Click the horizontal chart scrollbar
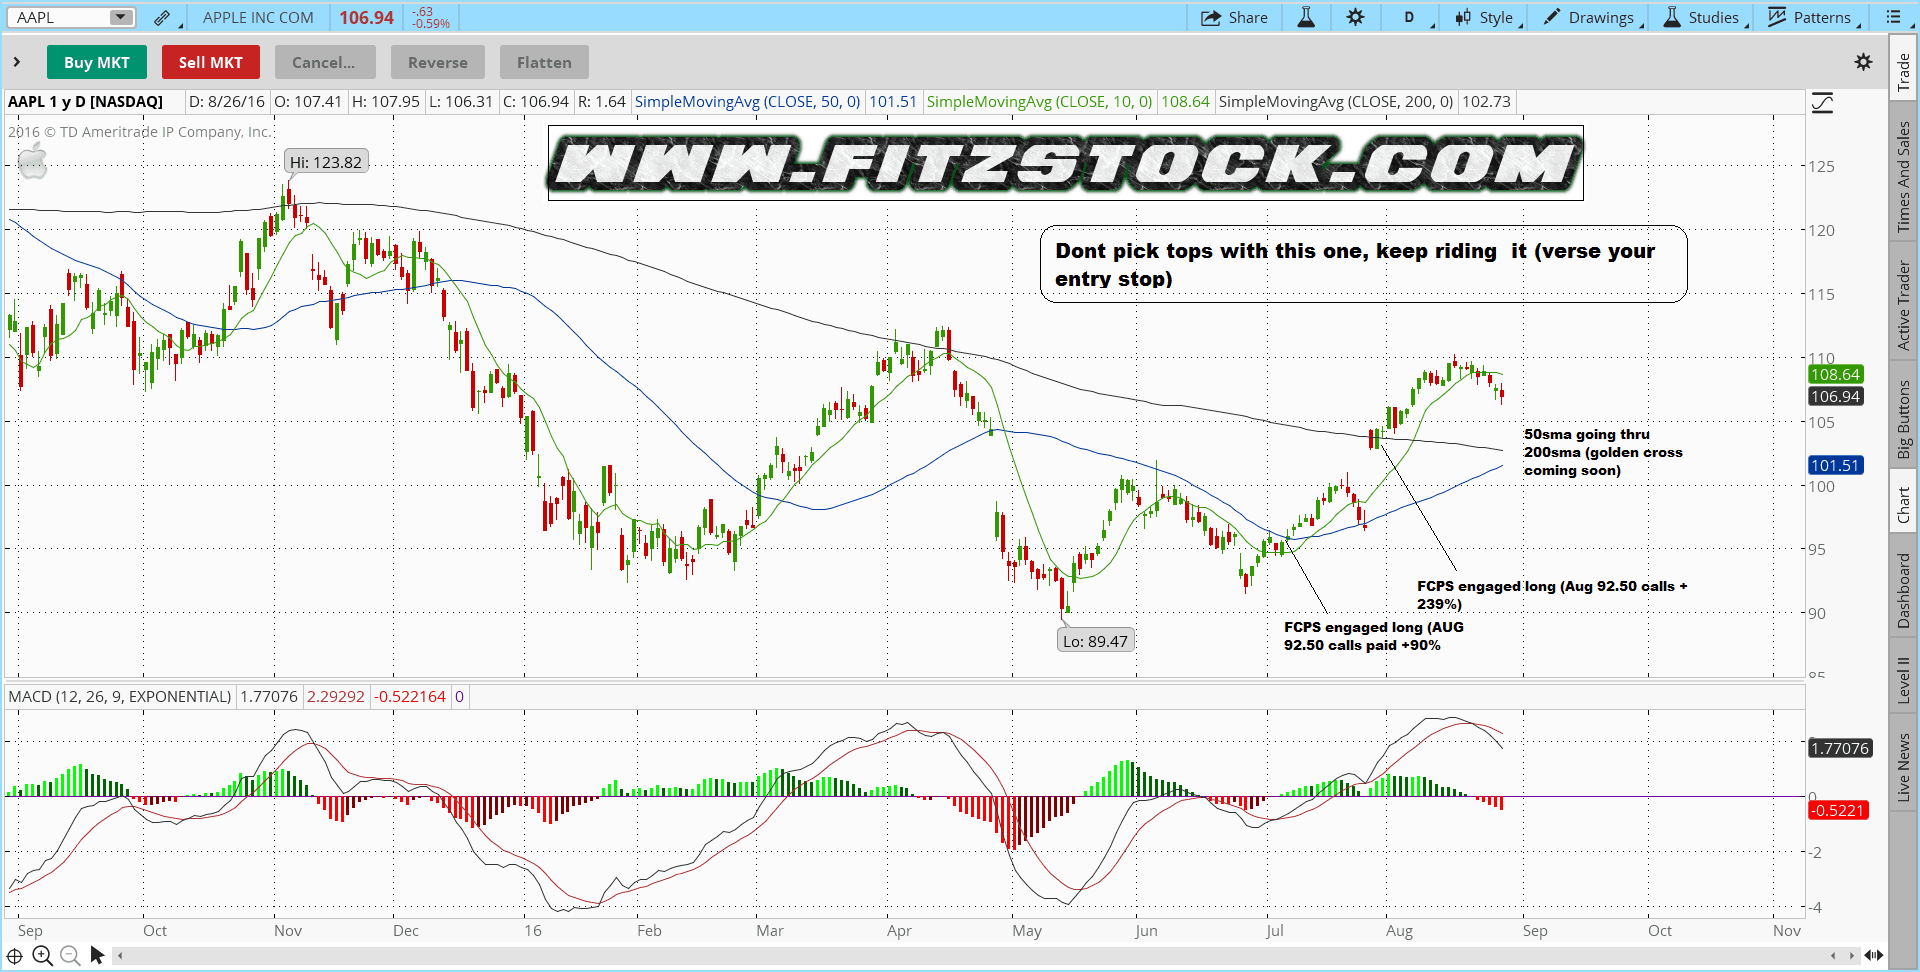Image resolution: width=1920 pixels, height=972 pixels. point(975,956)
